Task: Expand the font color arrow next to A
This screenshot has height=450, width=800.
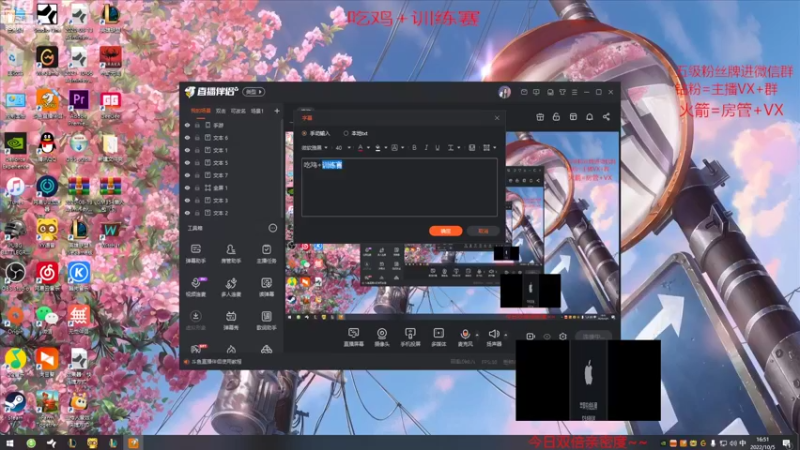Action: pos(368,148)
